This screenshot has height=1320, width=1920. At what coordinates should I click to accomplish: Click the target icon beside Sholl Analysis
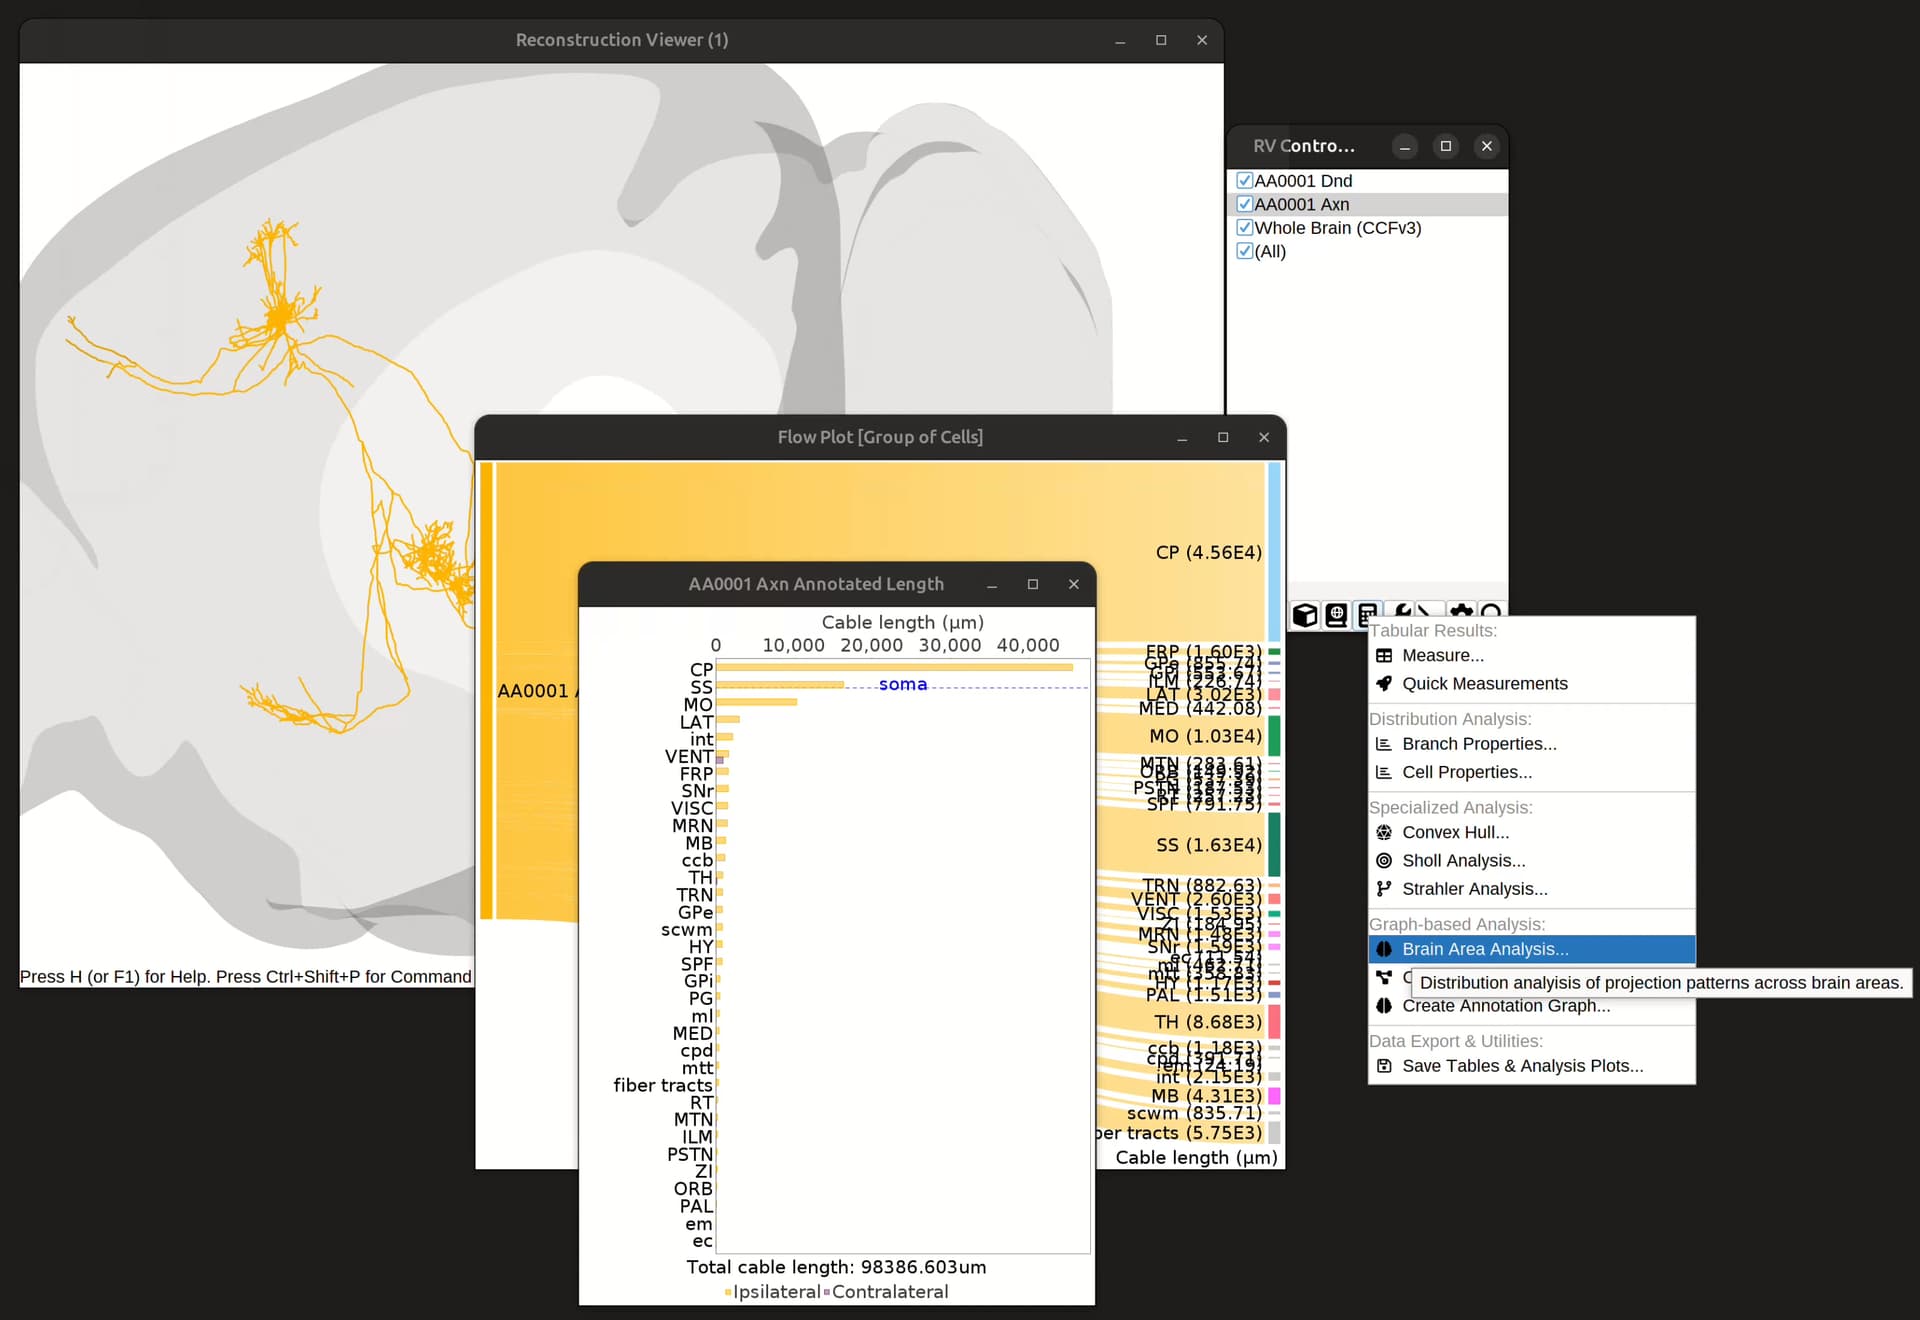point(1385,860)
